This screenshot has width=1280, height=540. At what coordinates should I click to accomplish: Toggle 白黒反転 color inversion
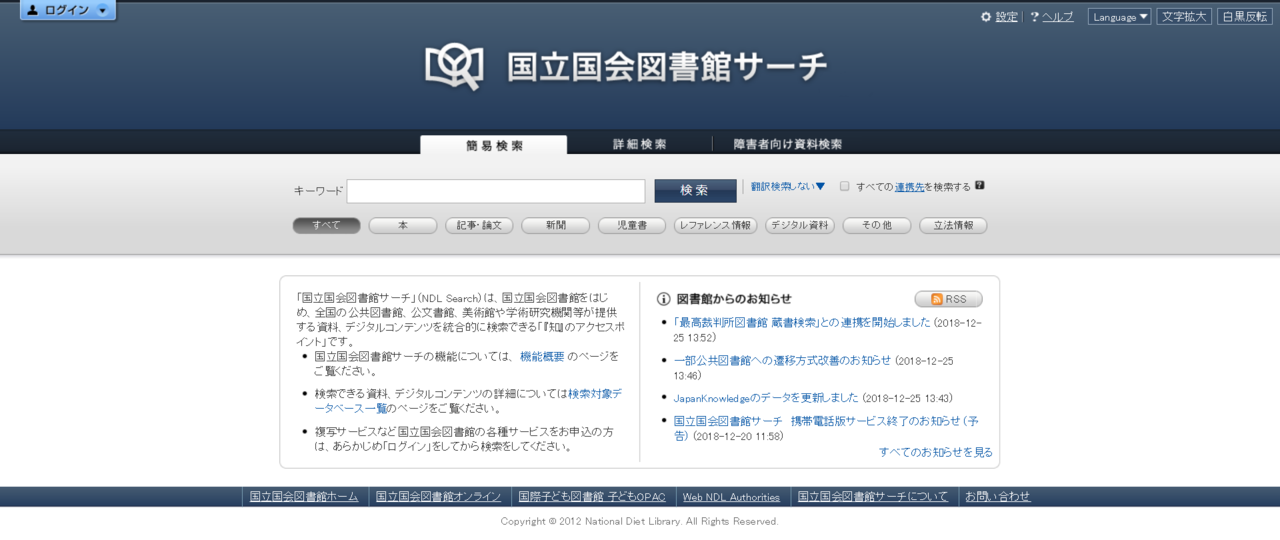[1244, 17]
